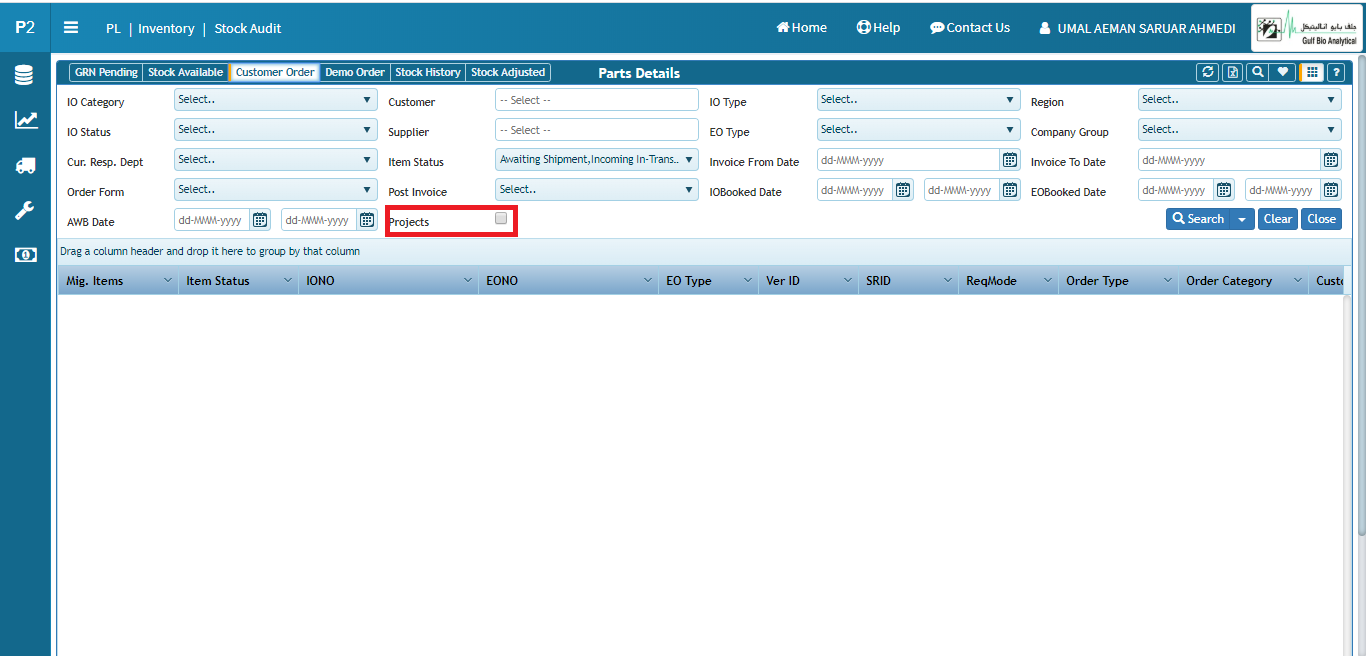1366x656 pixels.
Task: Open calendar for Invoice To Date
Action: coord(1331,160)
